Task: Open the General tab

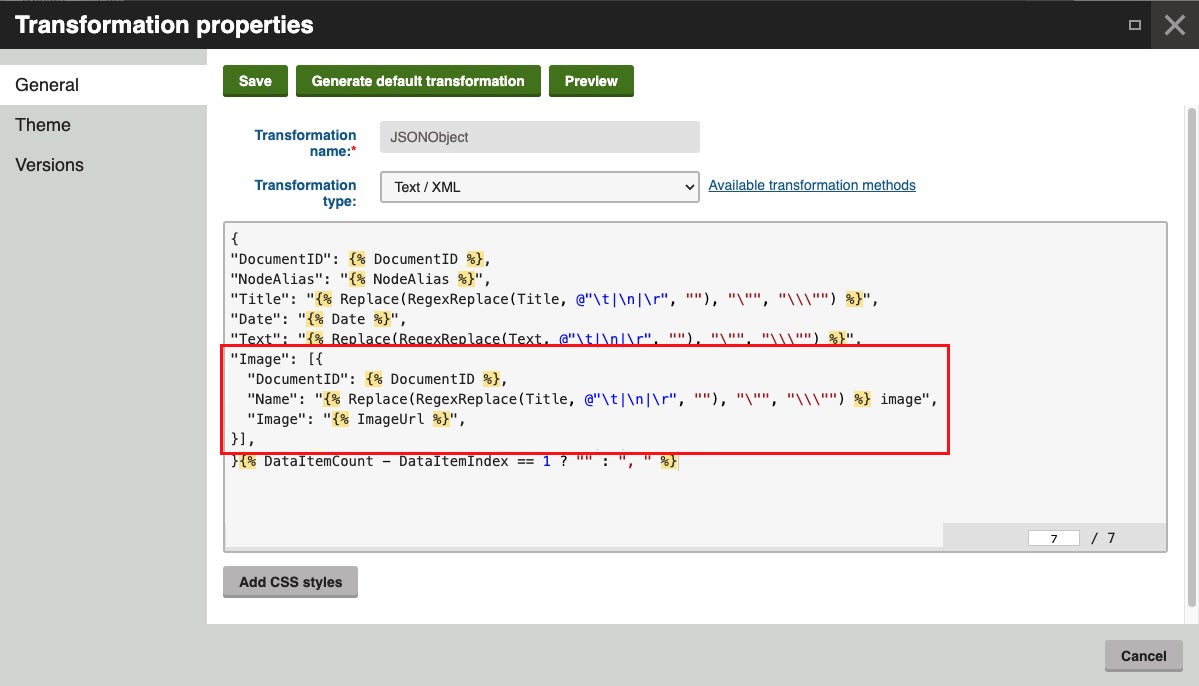Action: point(47,85)
